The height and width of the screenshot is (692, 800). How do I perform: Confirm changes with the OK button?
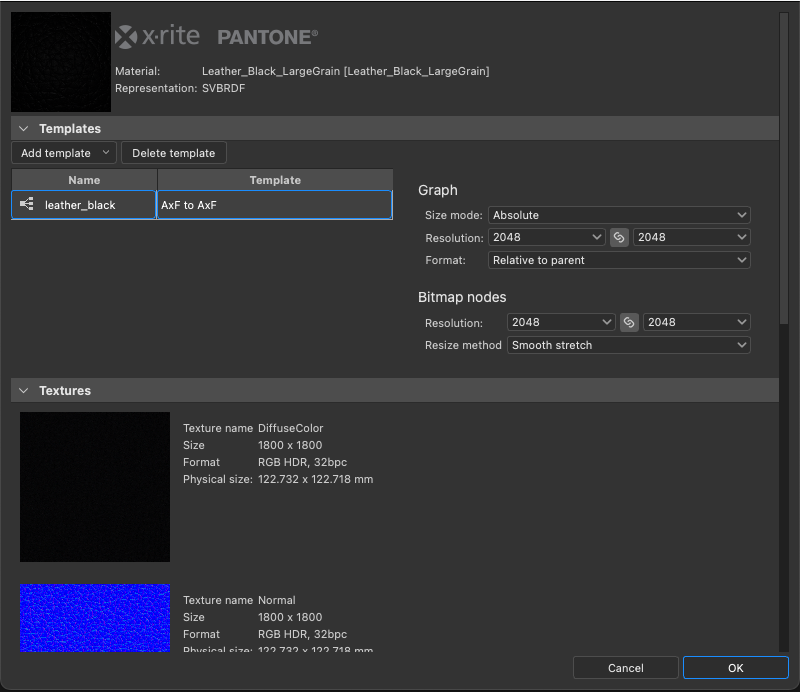(x=736, y=667)
